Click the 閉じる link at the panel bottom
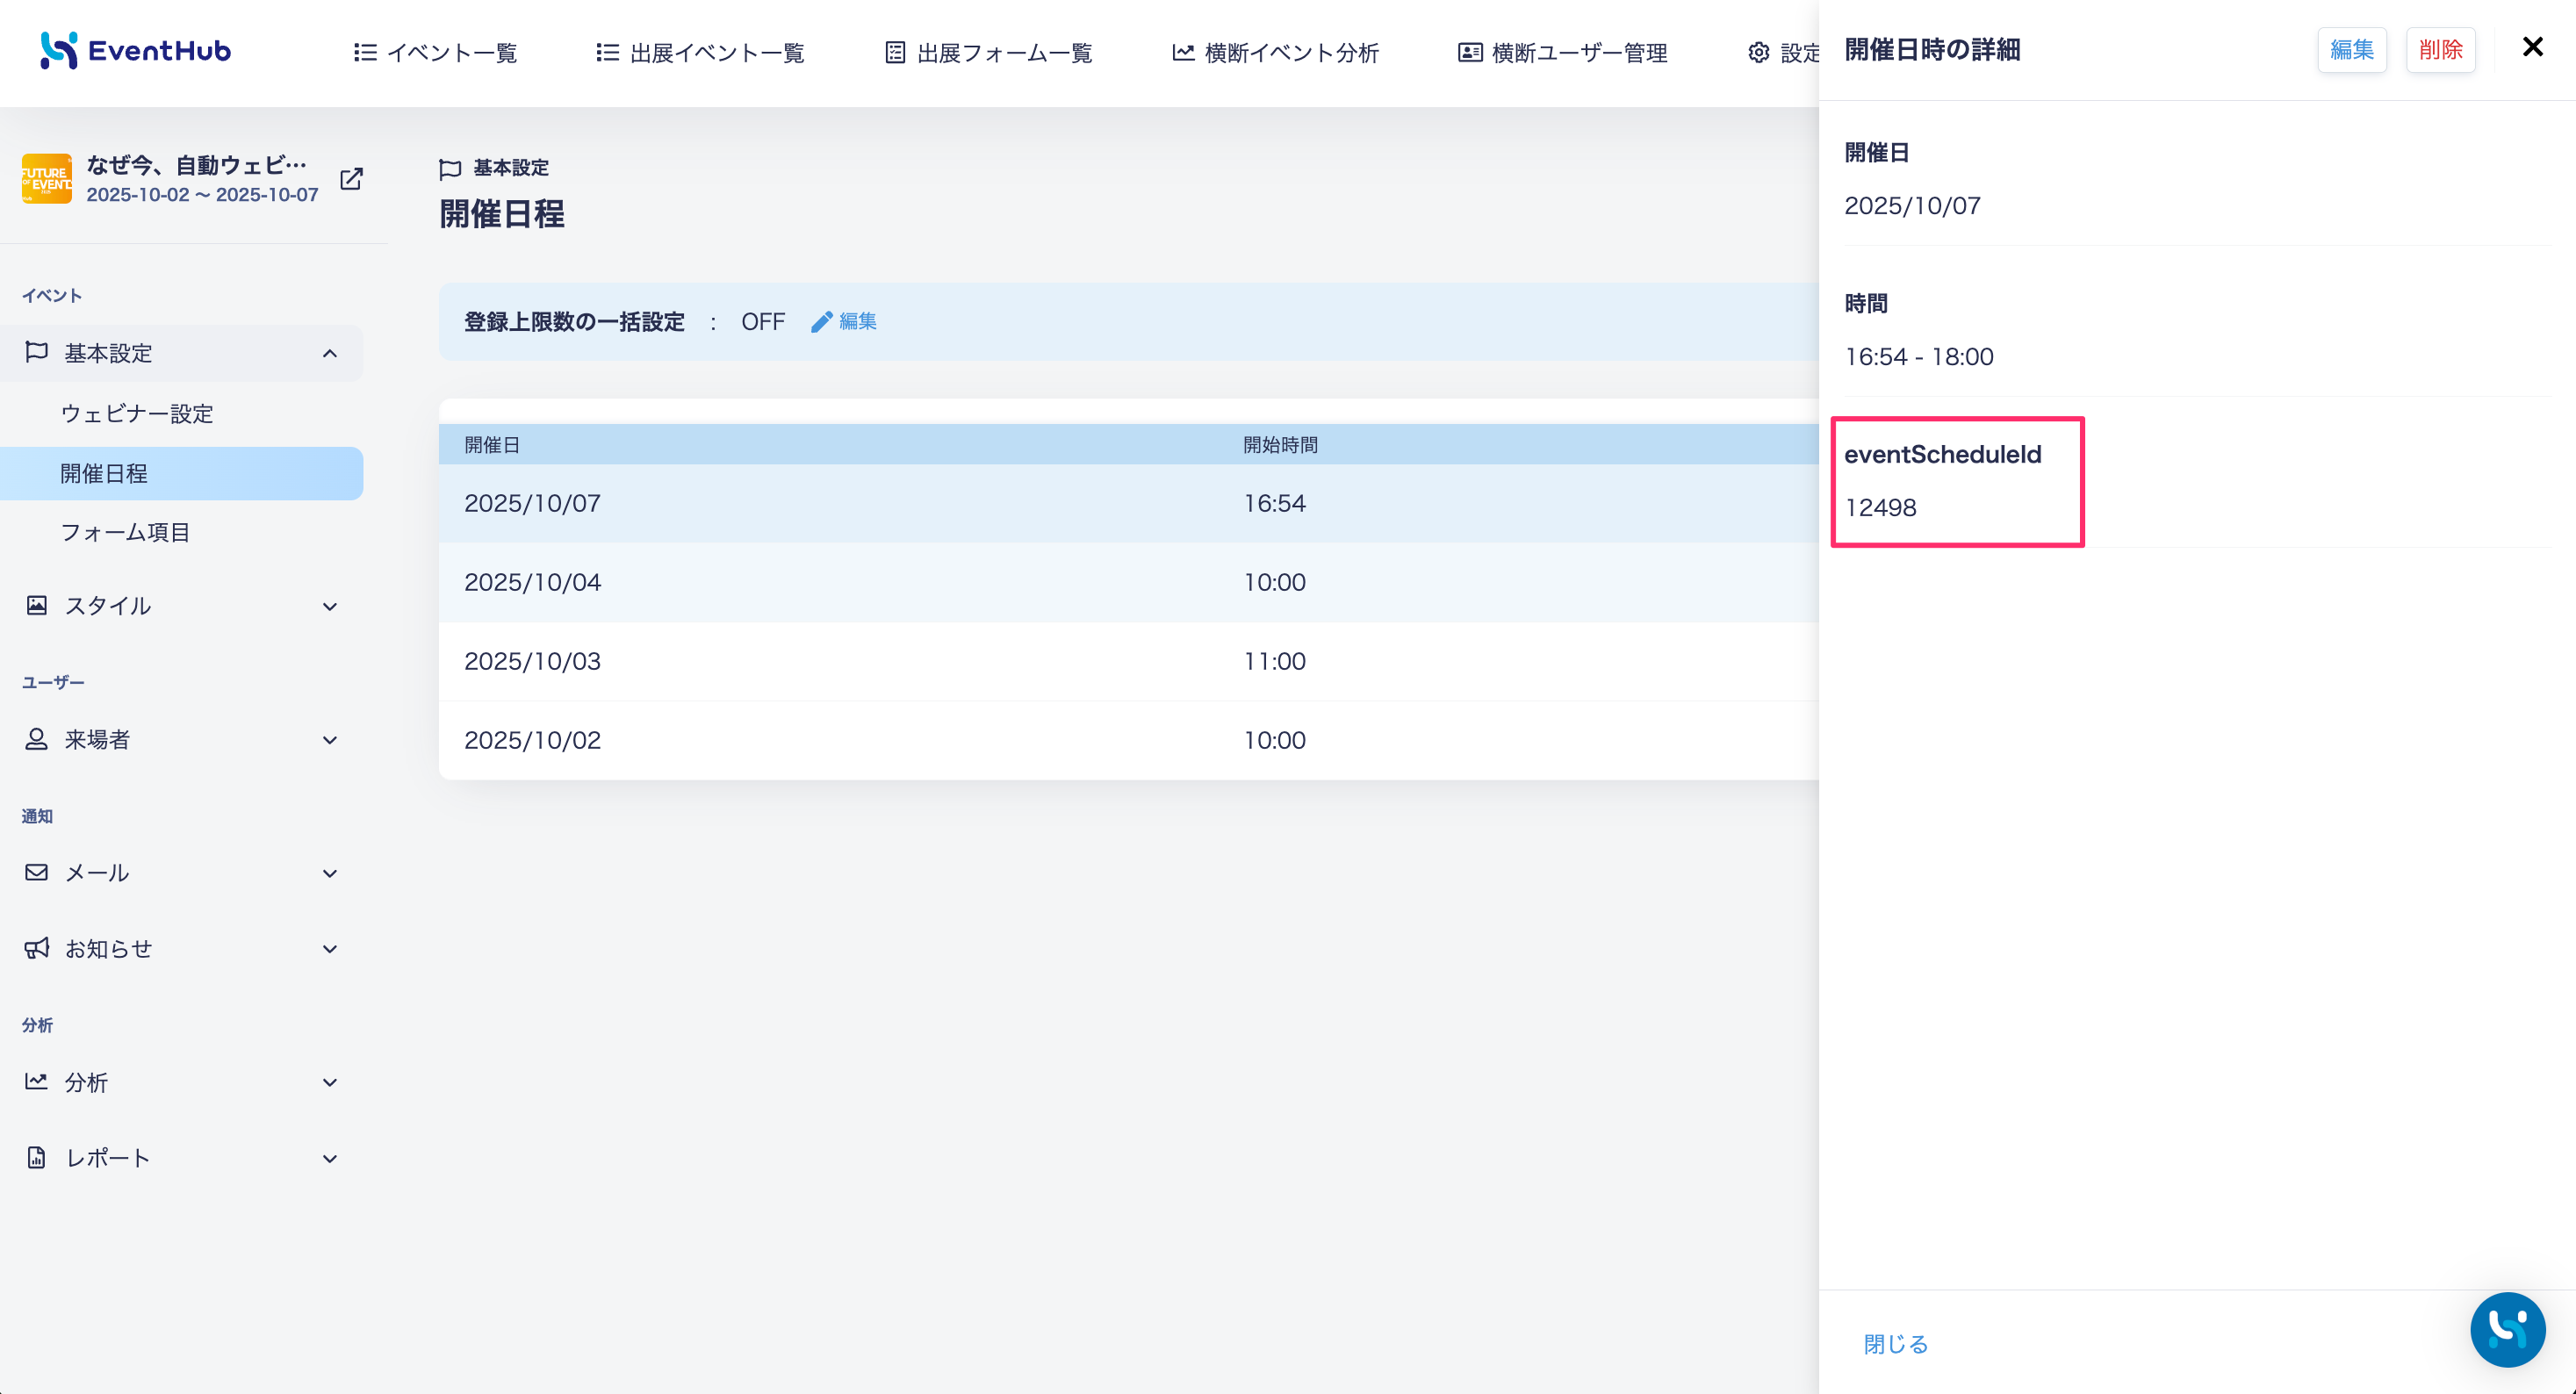Viewport: 2576px width, 1394px height. pyautogui.click(x=1895, y=1344)
